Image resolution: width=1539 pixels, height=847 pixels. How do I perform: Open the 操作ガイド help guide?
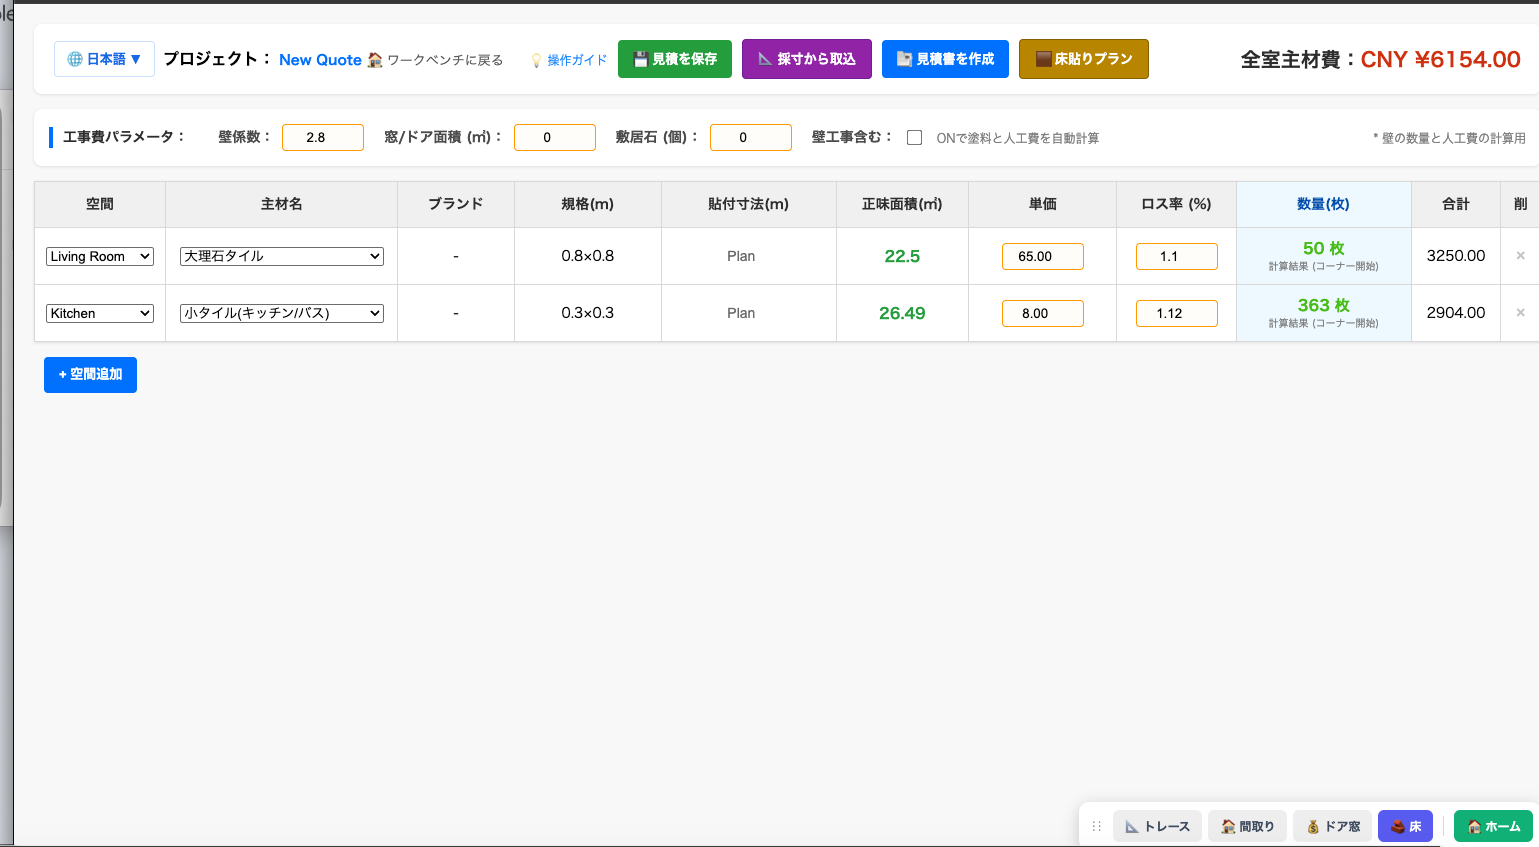pos(569,60)
